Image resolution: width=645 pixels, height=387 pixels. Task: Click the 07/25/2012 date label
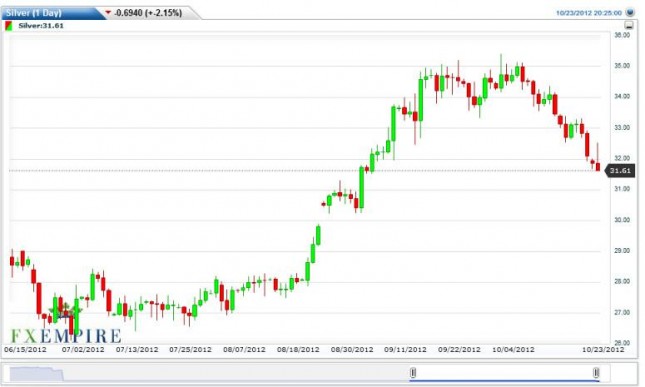pyautogui.click(x=190, y=350)
